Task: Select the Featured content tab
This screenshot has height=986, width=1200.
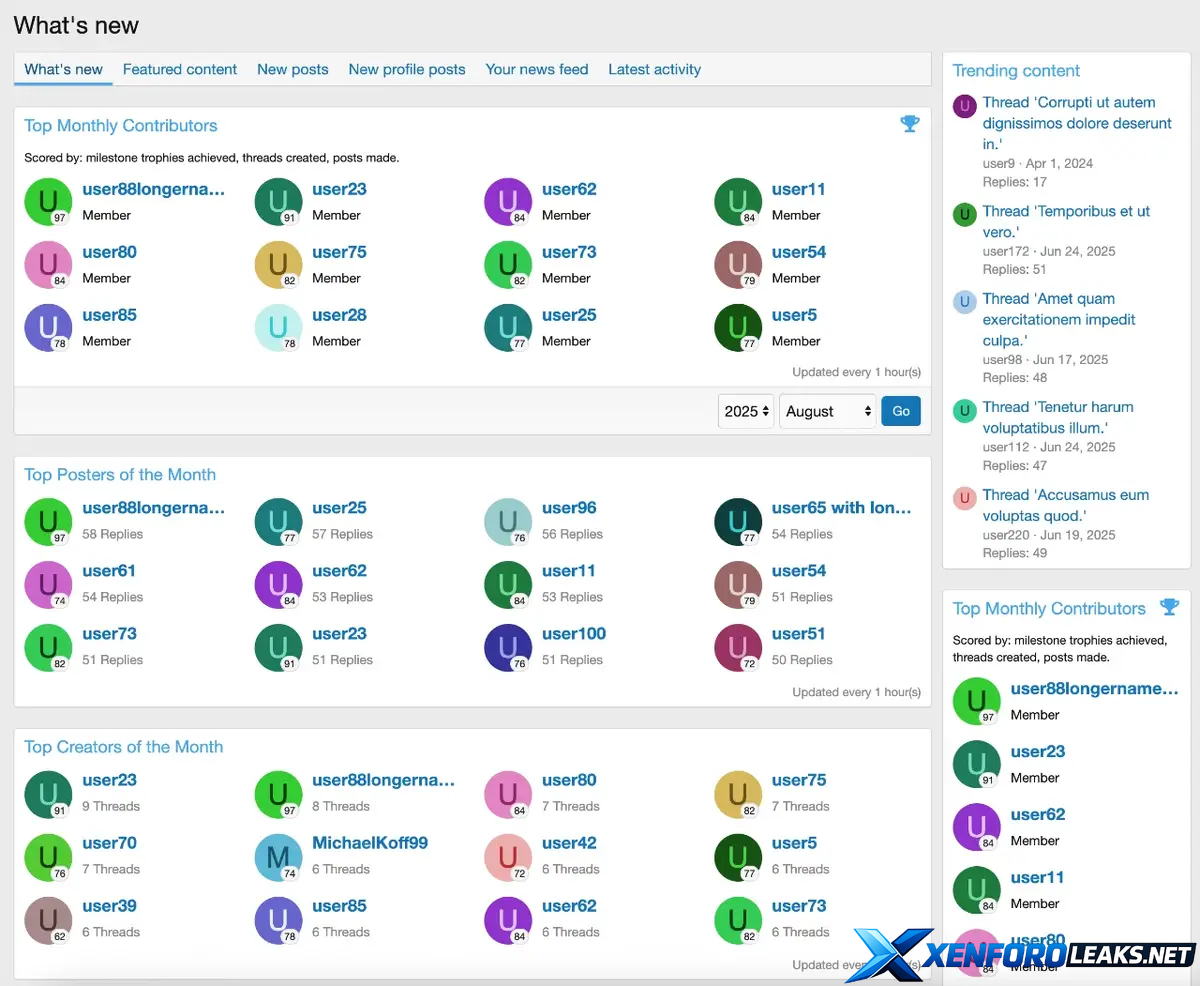Action: [180, 69]
